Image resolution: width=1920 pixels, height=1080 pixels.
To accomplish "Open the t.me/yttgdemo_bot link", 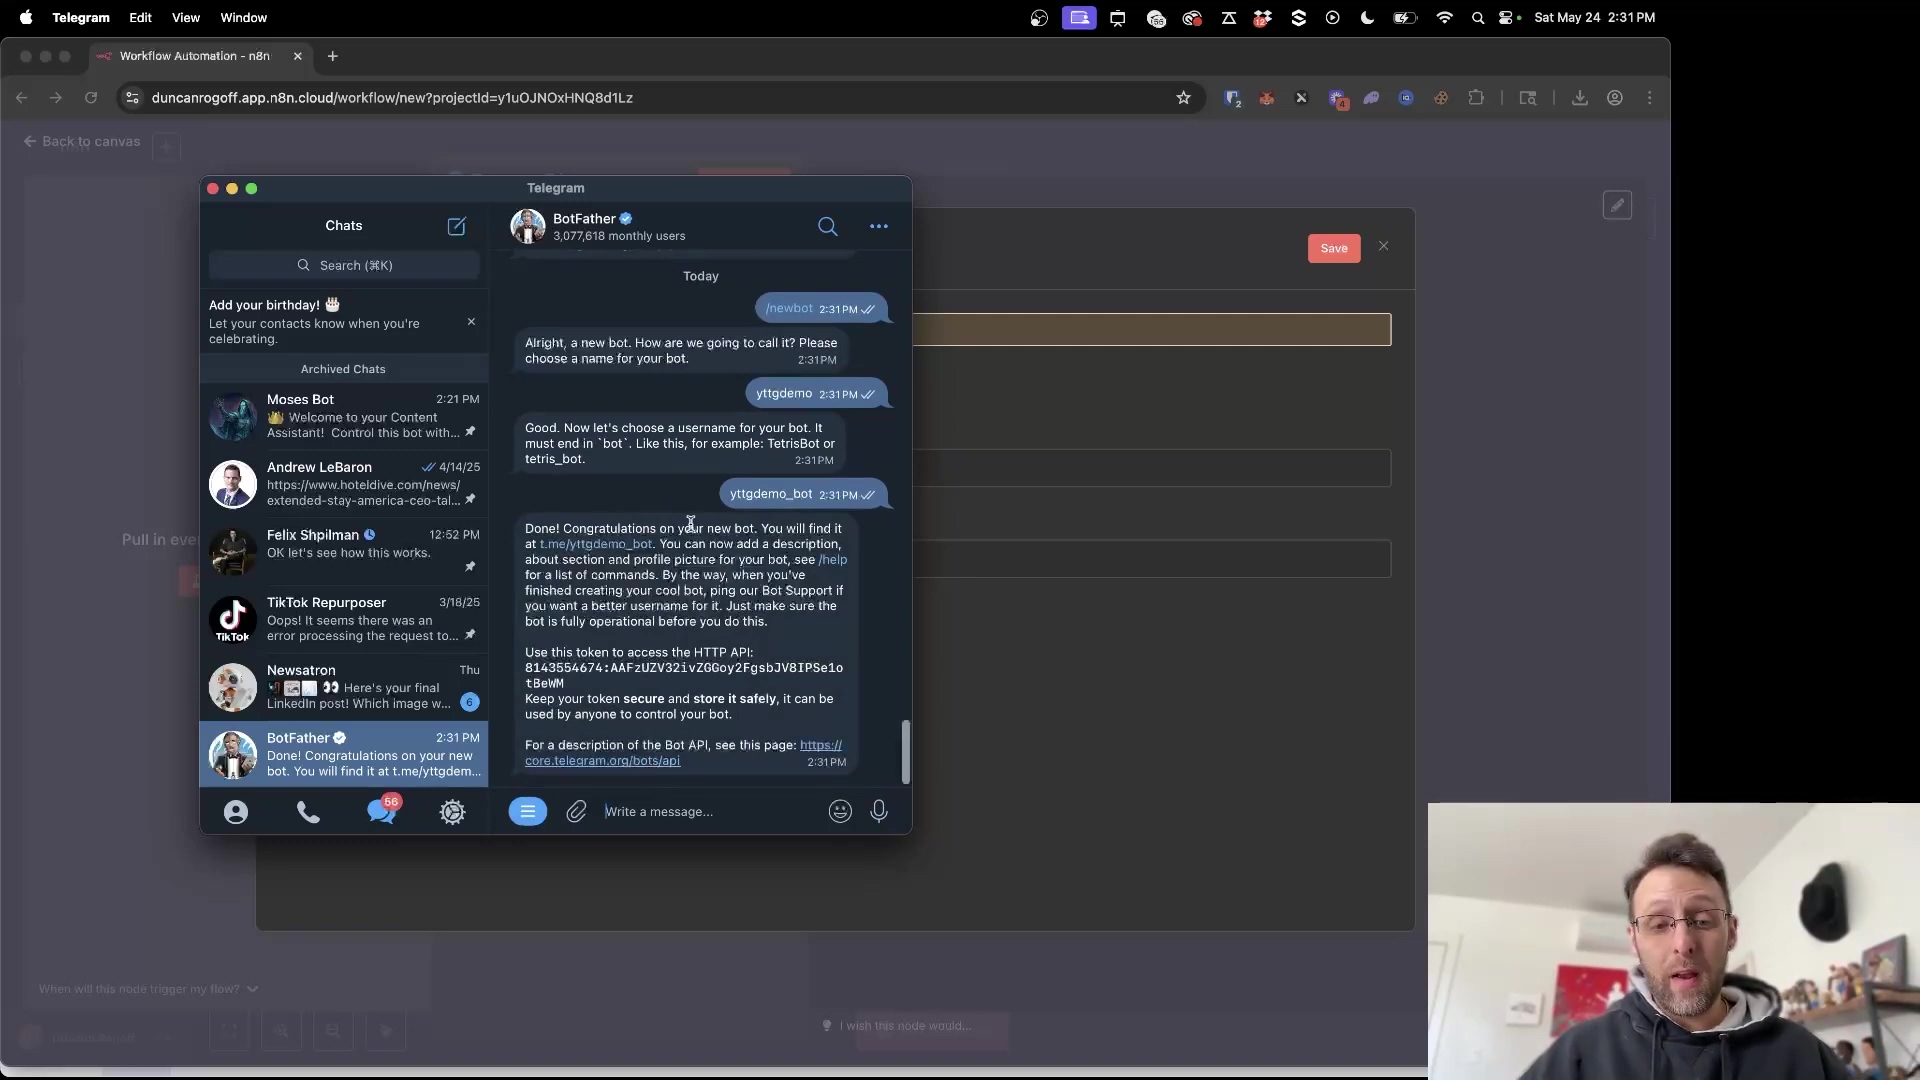I will click(596, 544).
